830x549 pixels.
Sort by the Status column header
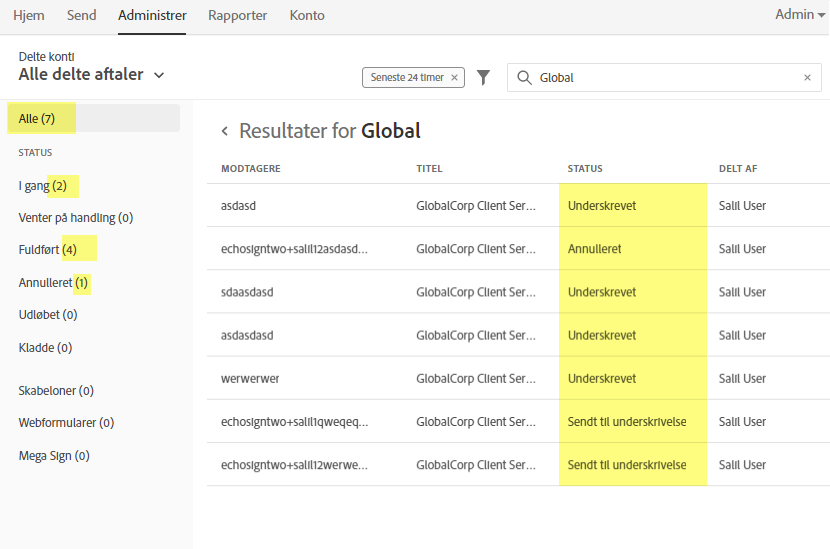click(x=585, y=169)
